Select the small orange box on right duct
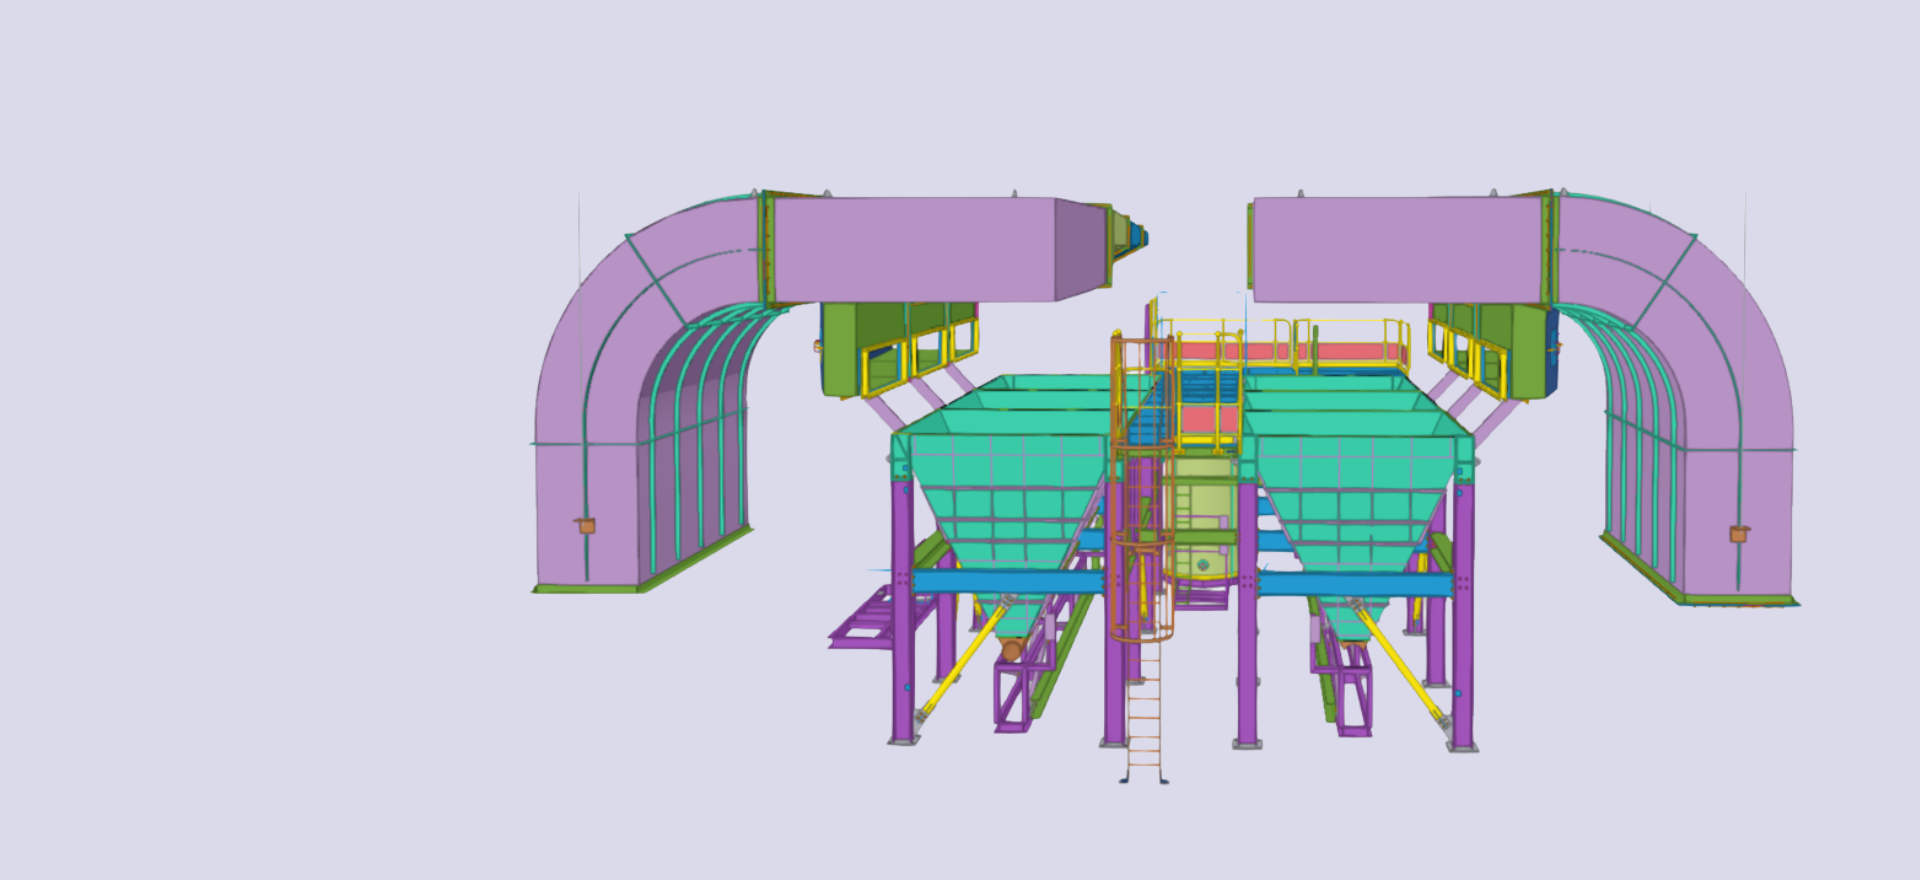The image size is (1920, 880). click(1739, 535)
